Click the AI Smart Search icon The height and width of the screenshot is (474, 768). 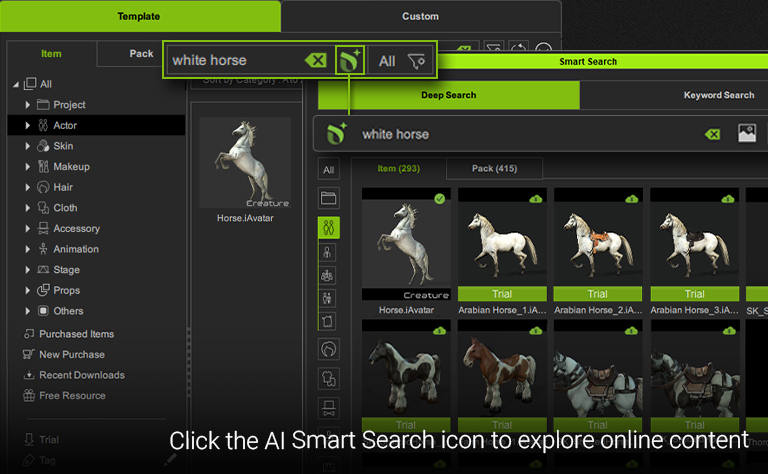[x=348, y=60]
